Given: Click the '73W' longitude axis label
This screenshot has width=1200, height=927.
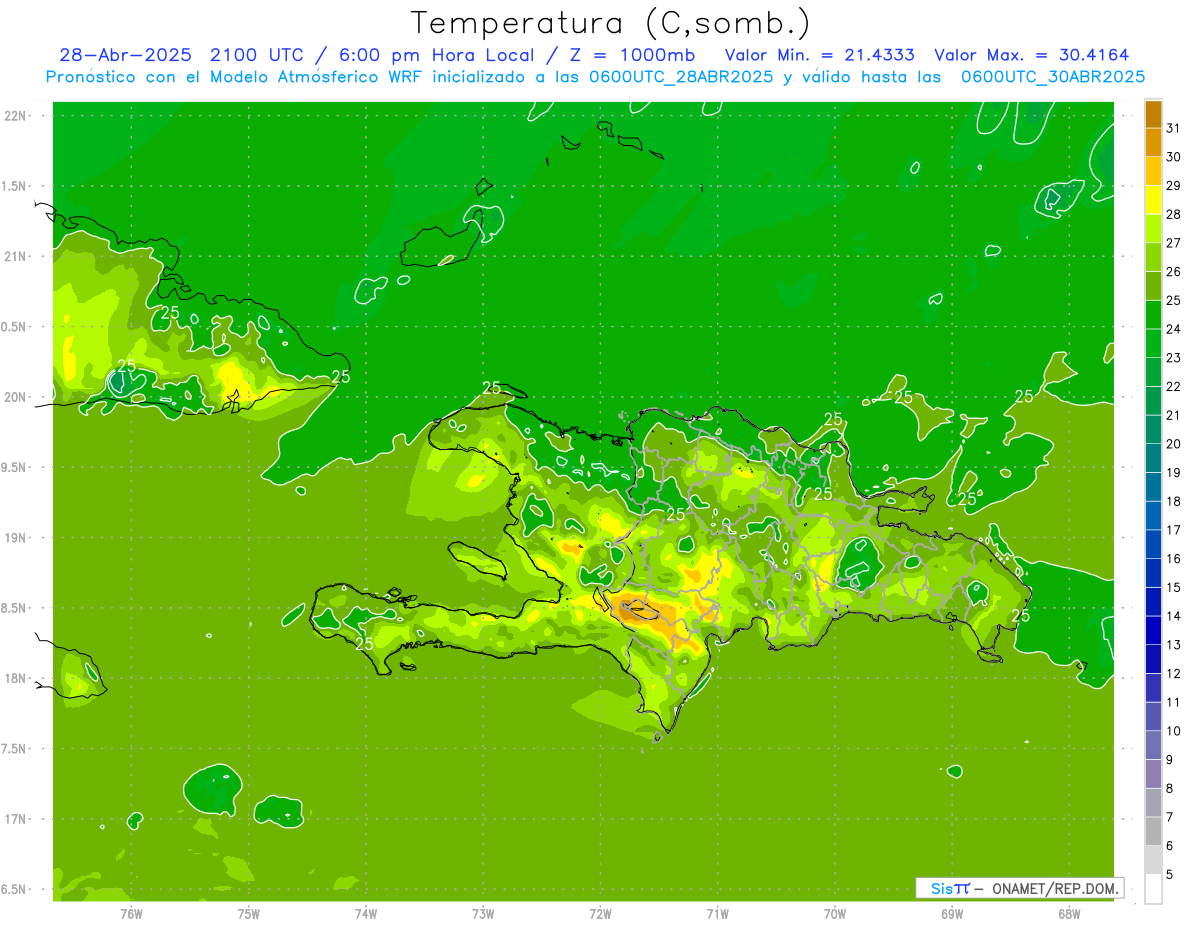Looking at the screenshot, I should (483, 913).
